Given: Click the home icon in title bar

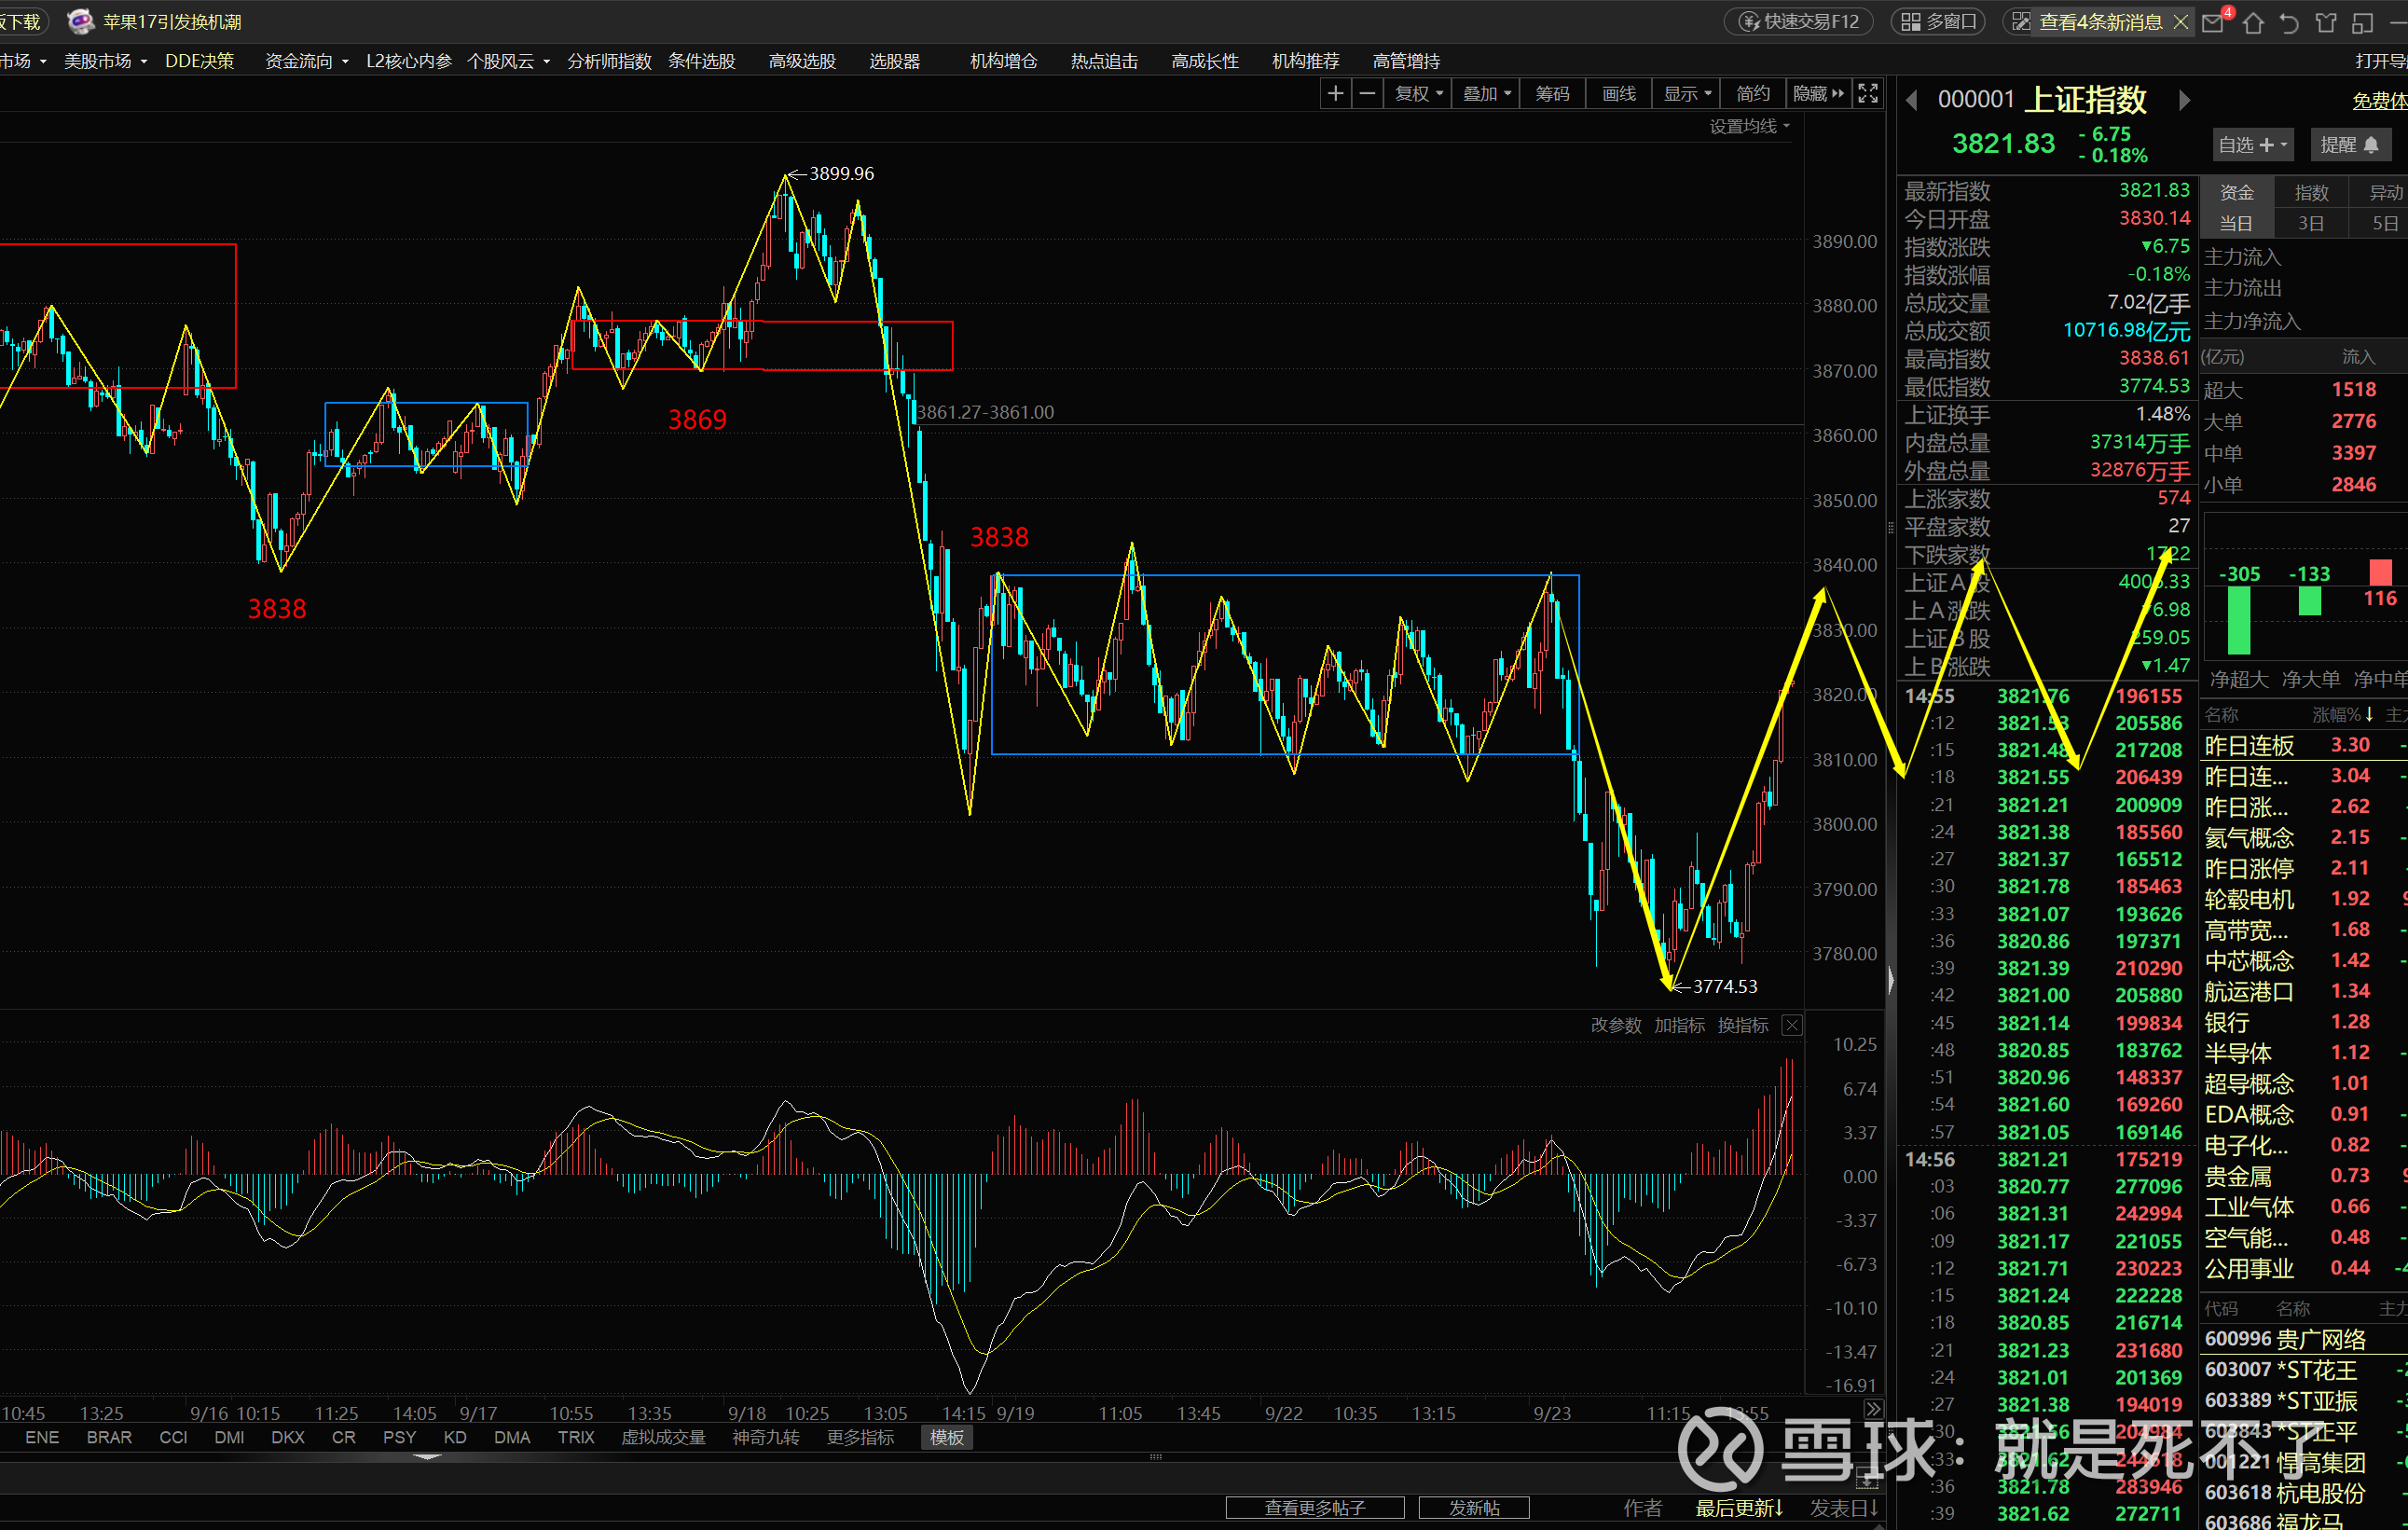Looking at the screenshot, I should [2252, 23].
